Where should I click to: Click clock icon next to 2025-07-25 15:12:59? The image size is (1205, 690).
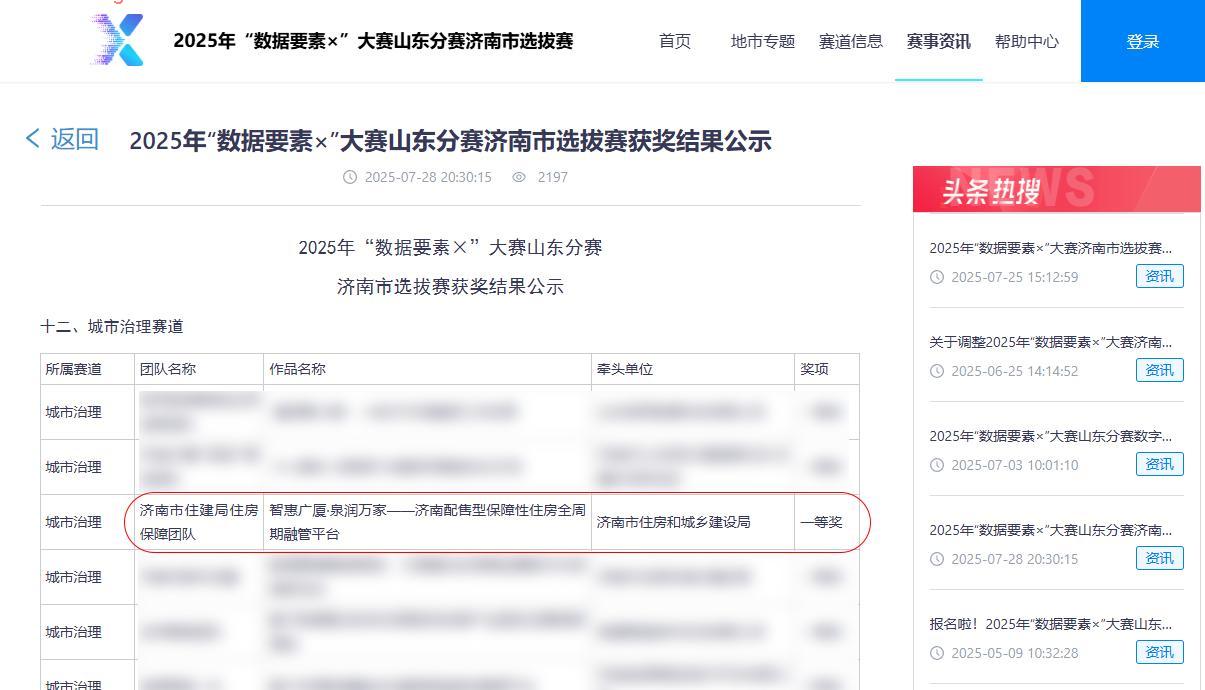pyautogui.click(x=937, y=277)
